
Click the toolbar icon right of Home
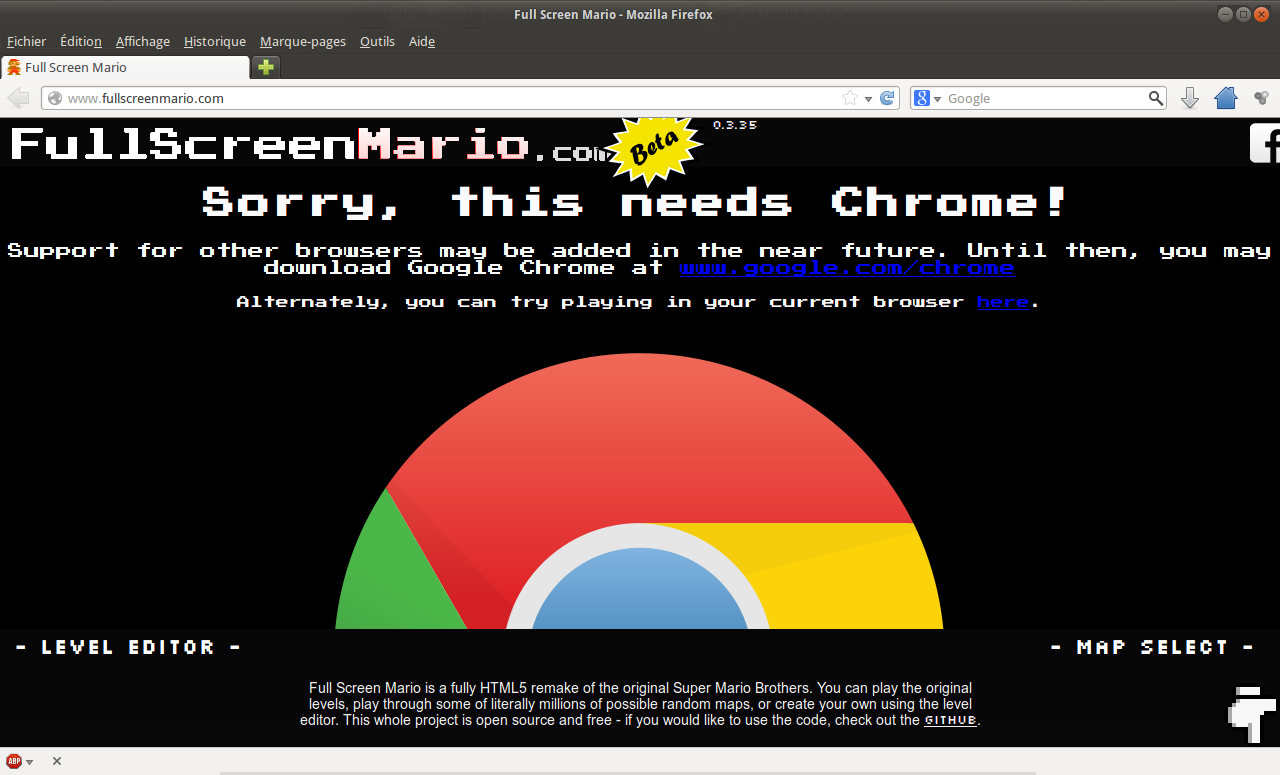[x=1261, y=98]
